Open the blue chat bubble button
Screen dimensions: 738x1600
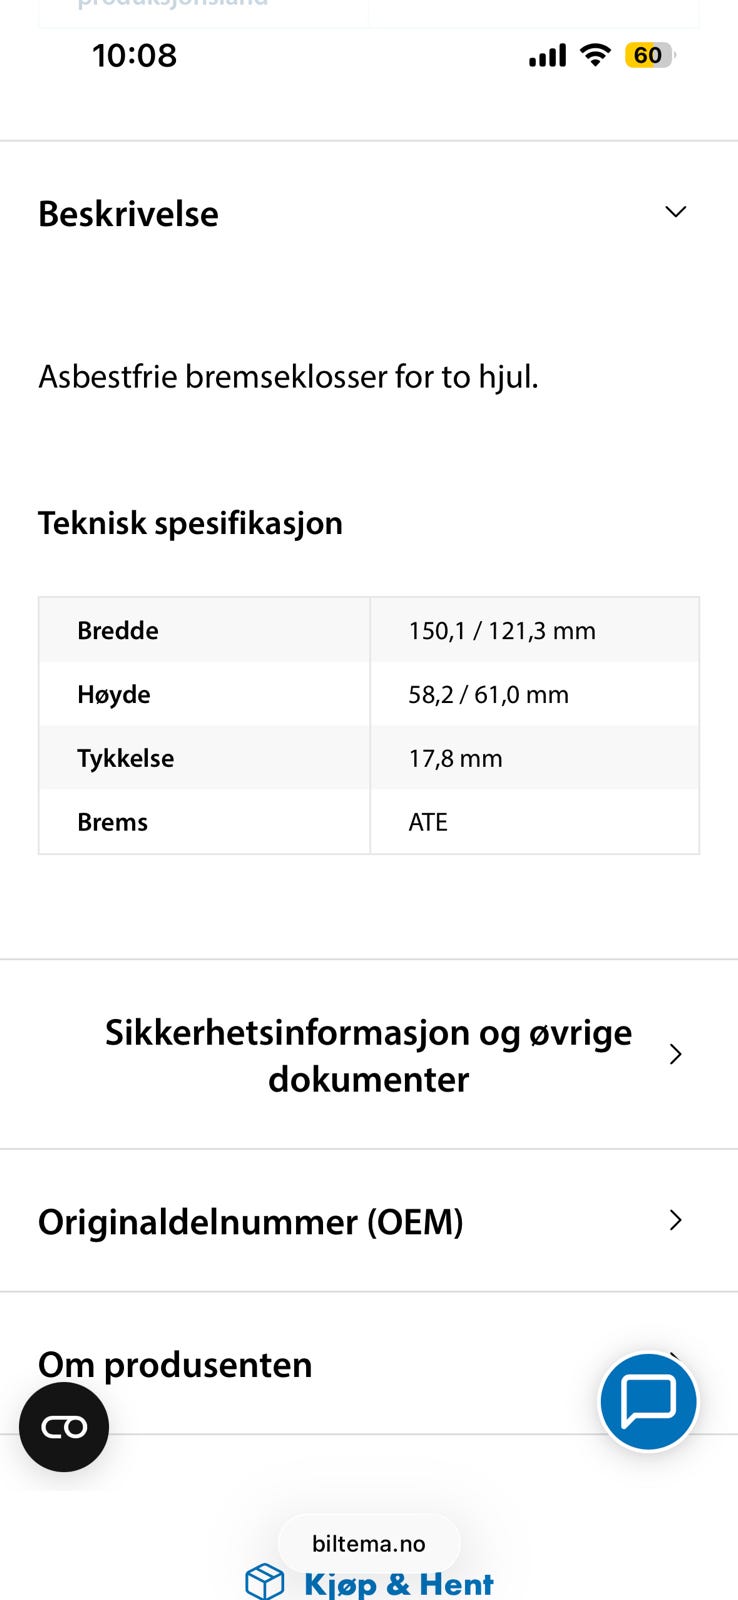(x=649, y=1401)
